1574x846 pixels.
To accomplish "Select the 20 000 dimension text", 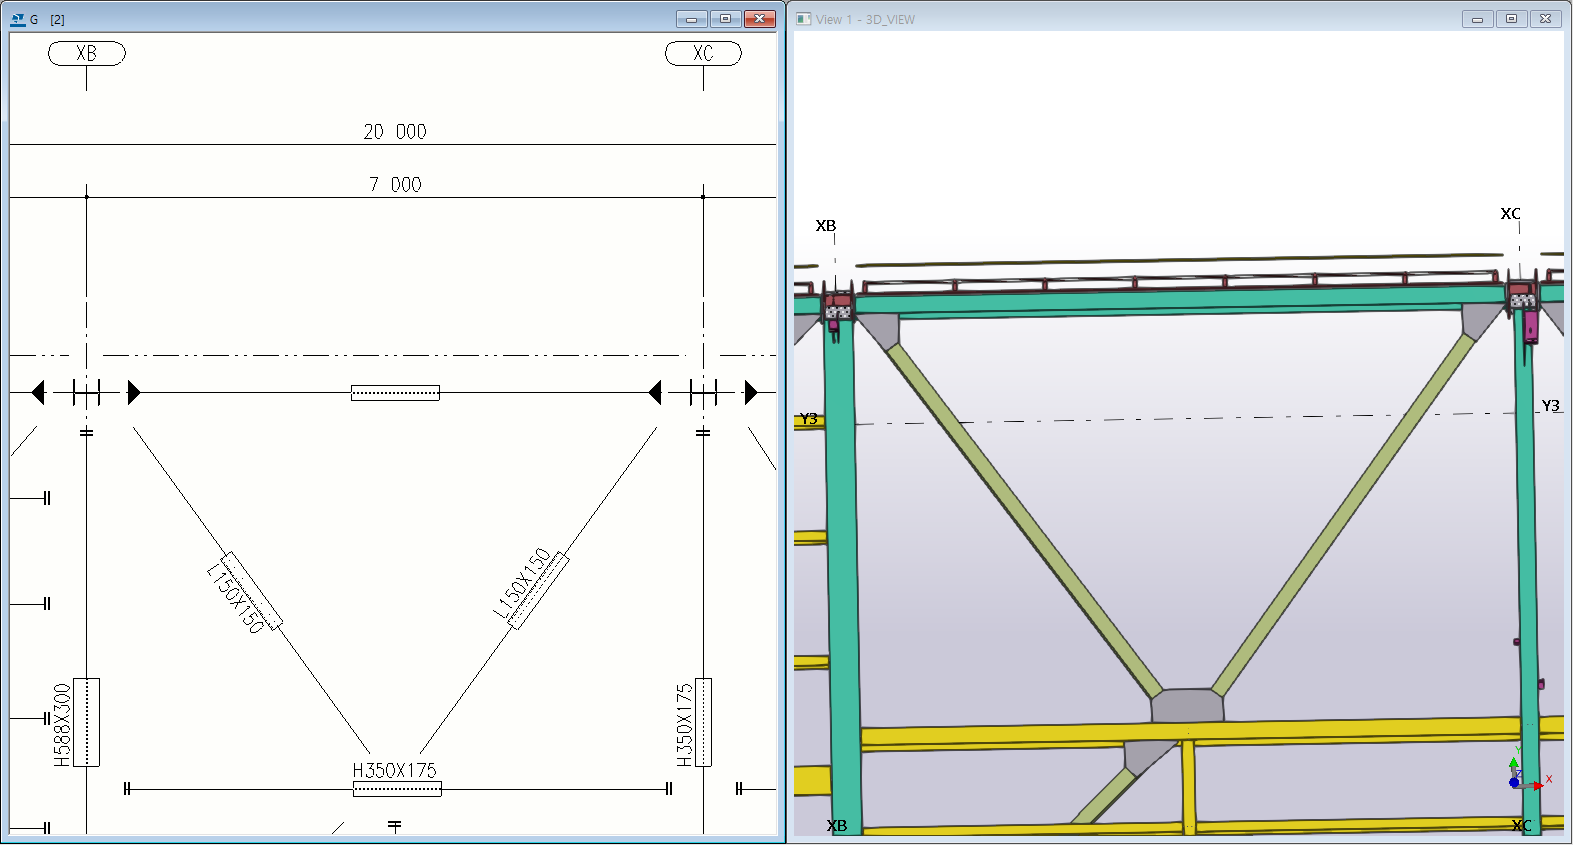I will 395,132.
